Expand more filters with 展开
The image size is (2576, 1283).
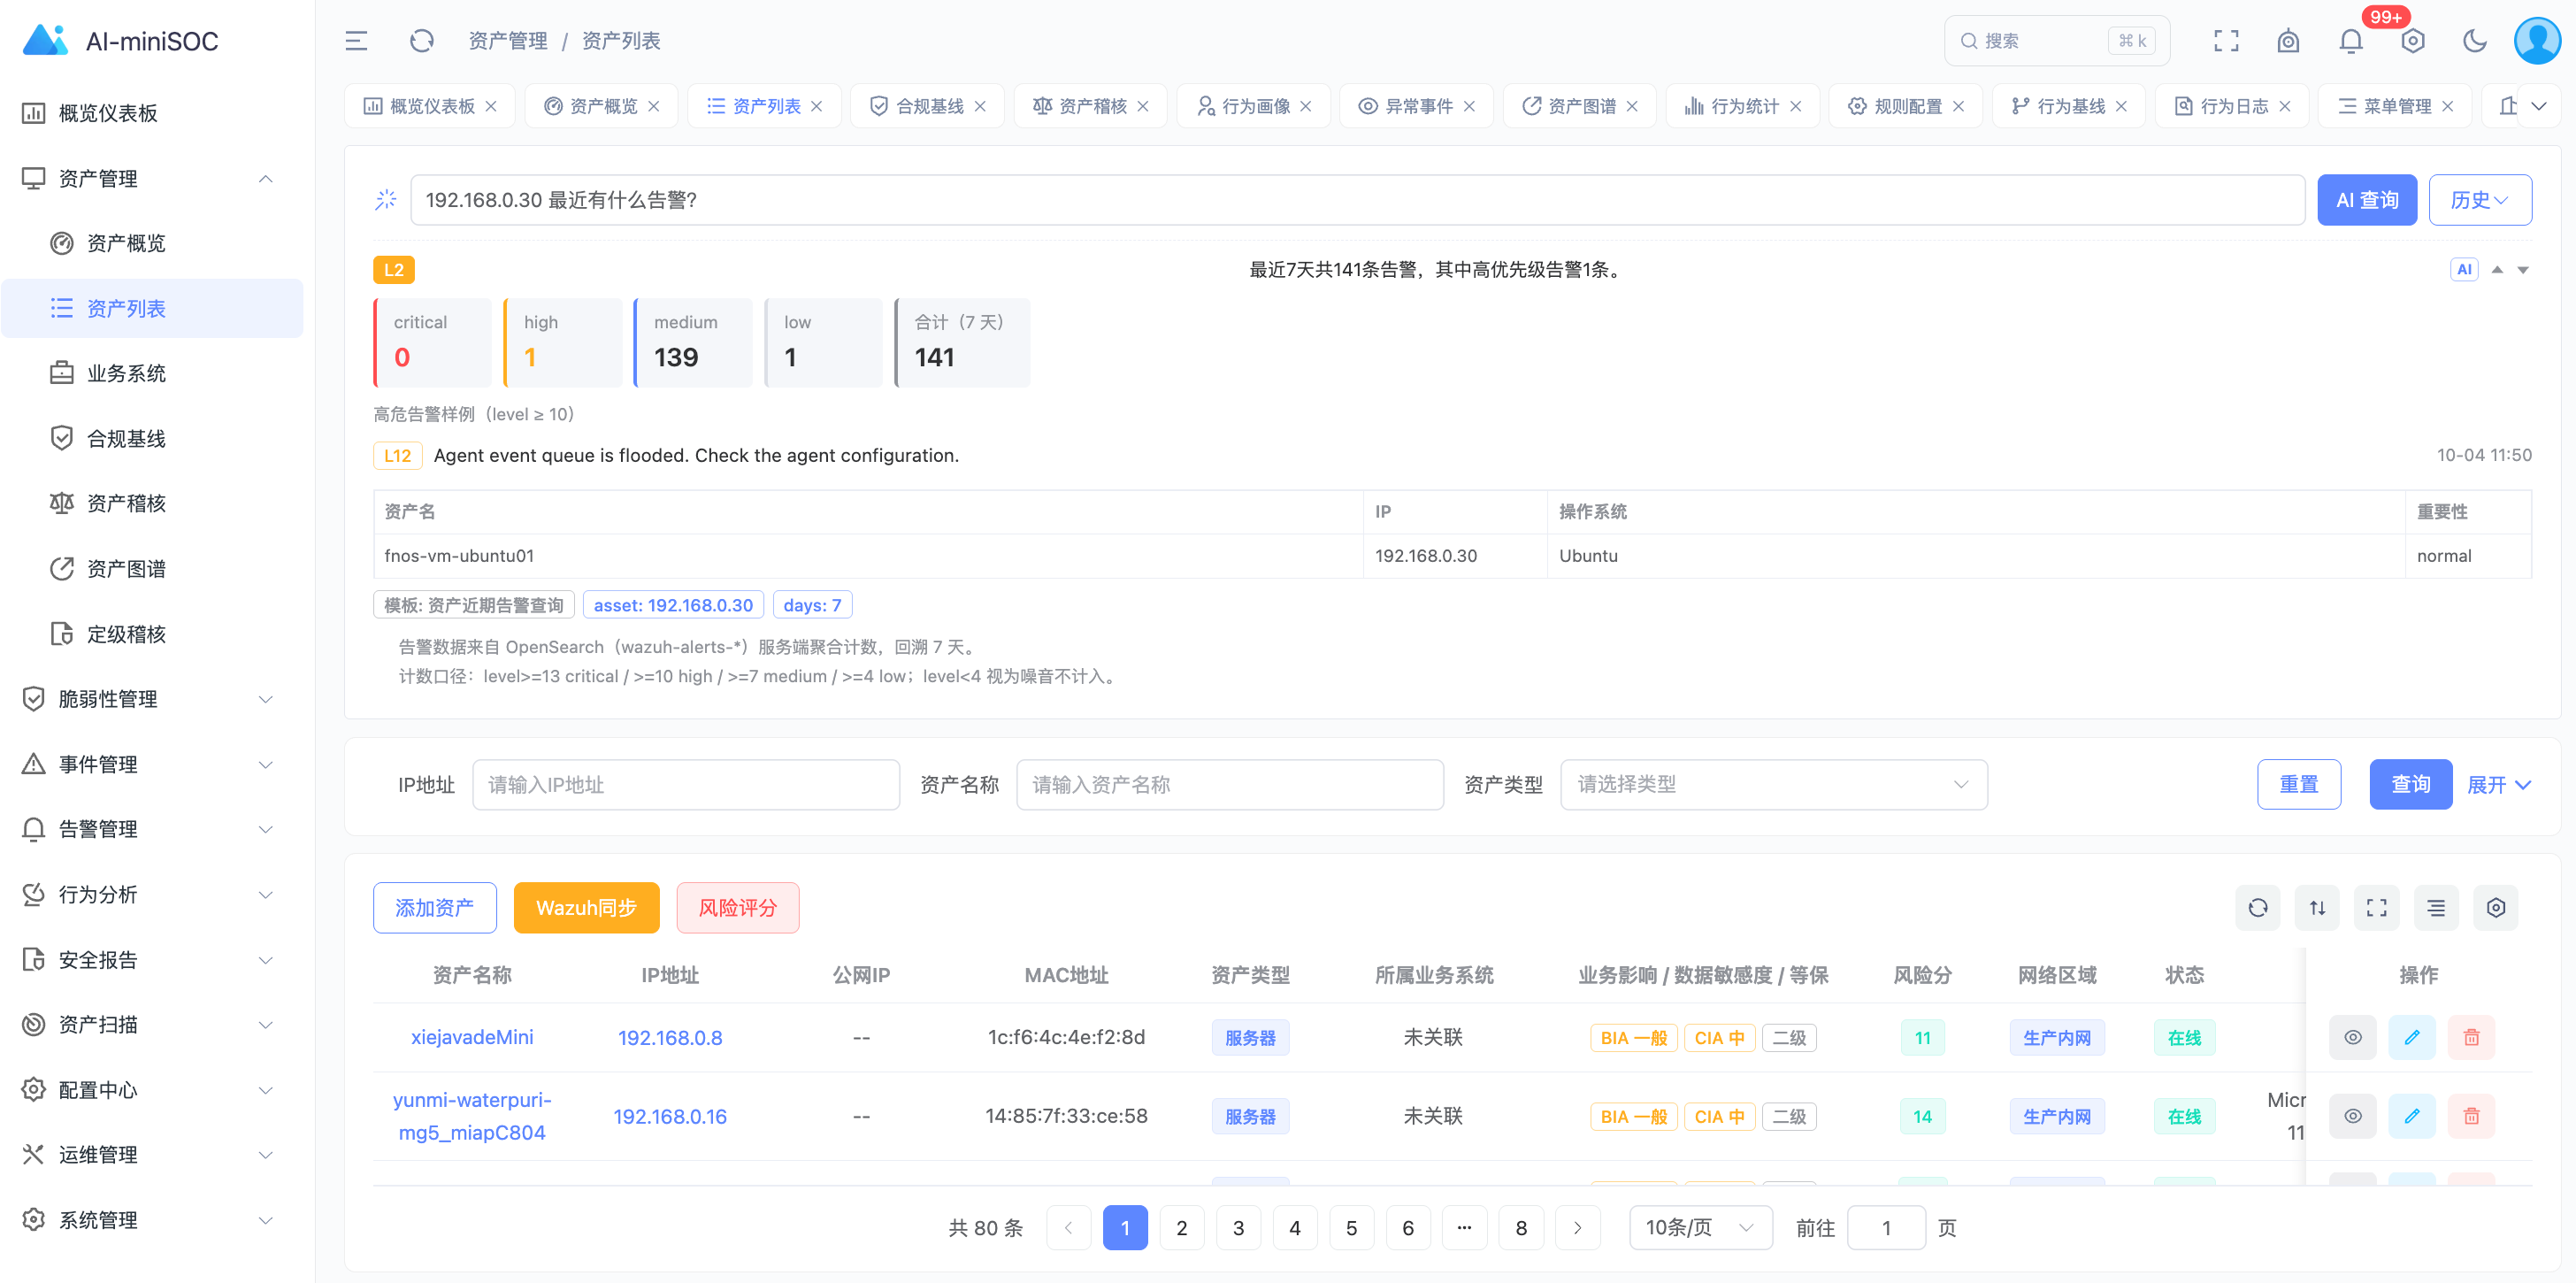click(x=2498, y=785)
